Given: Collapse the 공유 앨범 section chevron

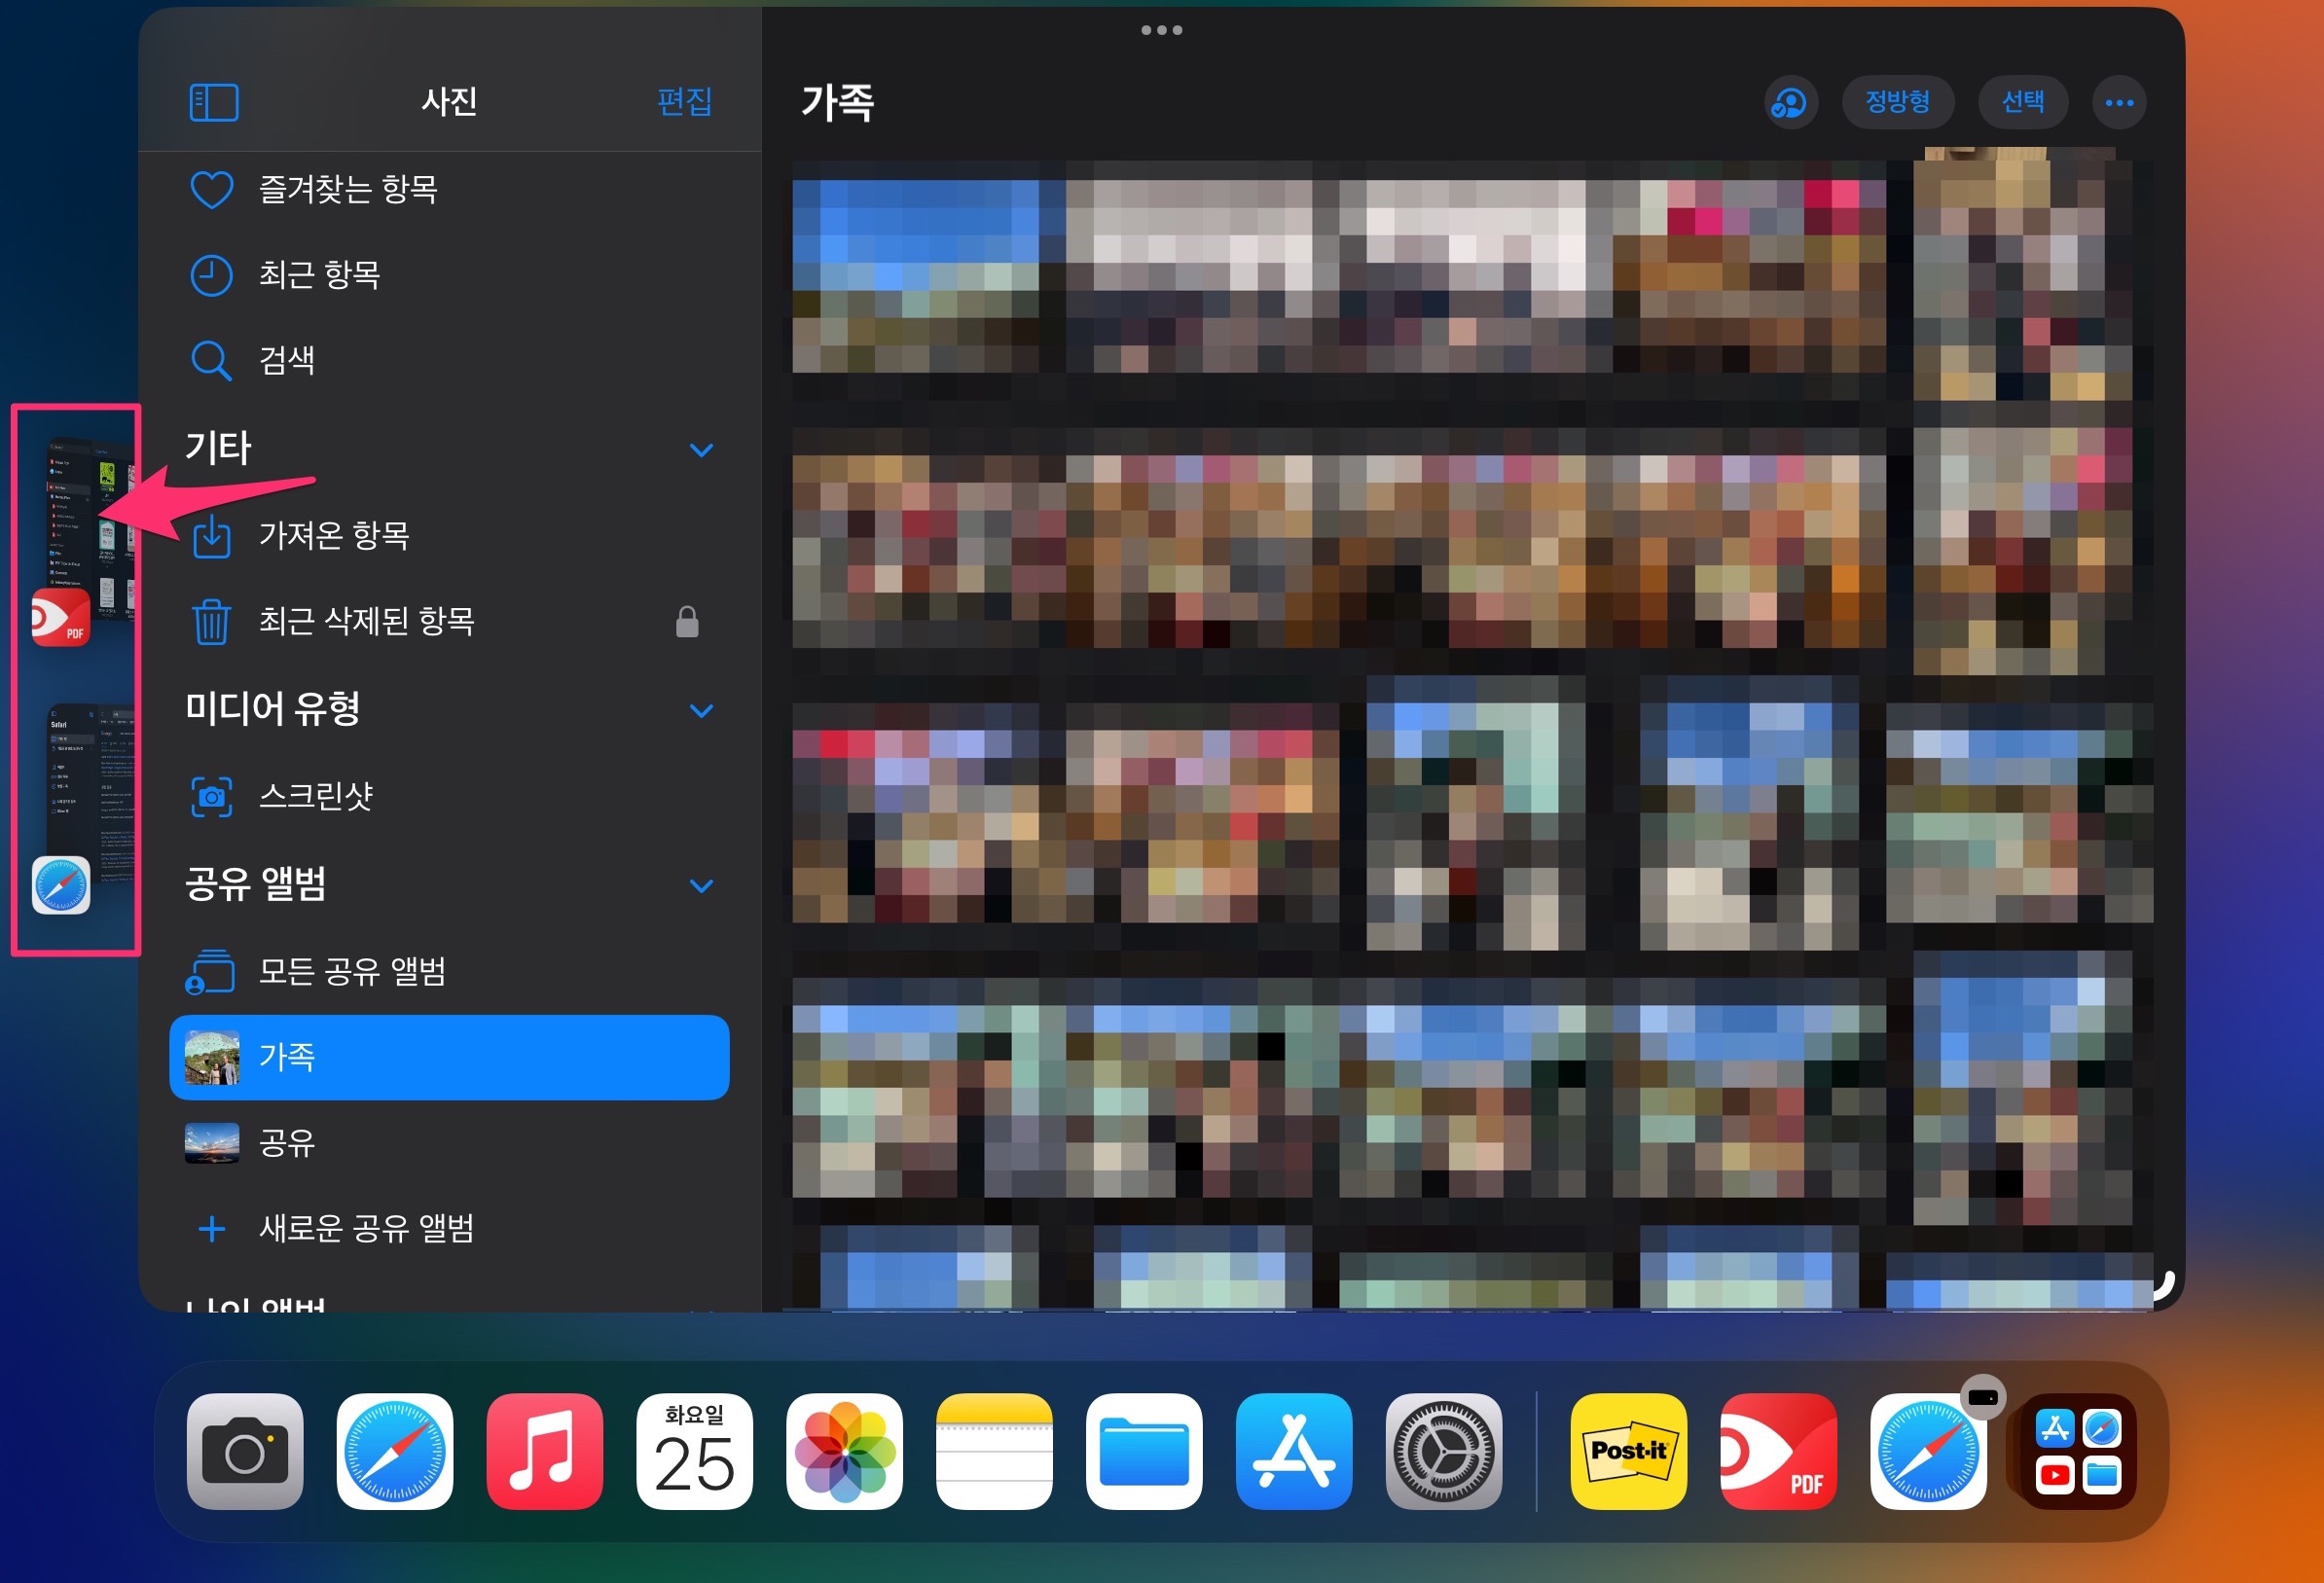Looking at the screenshot, I should (x=701, y=886).
